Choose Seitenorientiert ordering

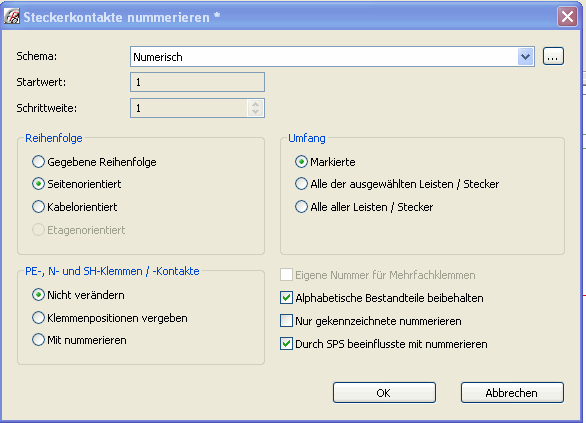pyautogui.click(x=38, y=184)
